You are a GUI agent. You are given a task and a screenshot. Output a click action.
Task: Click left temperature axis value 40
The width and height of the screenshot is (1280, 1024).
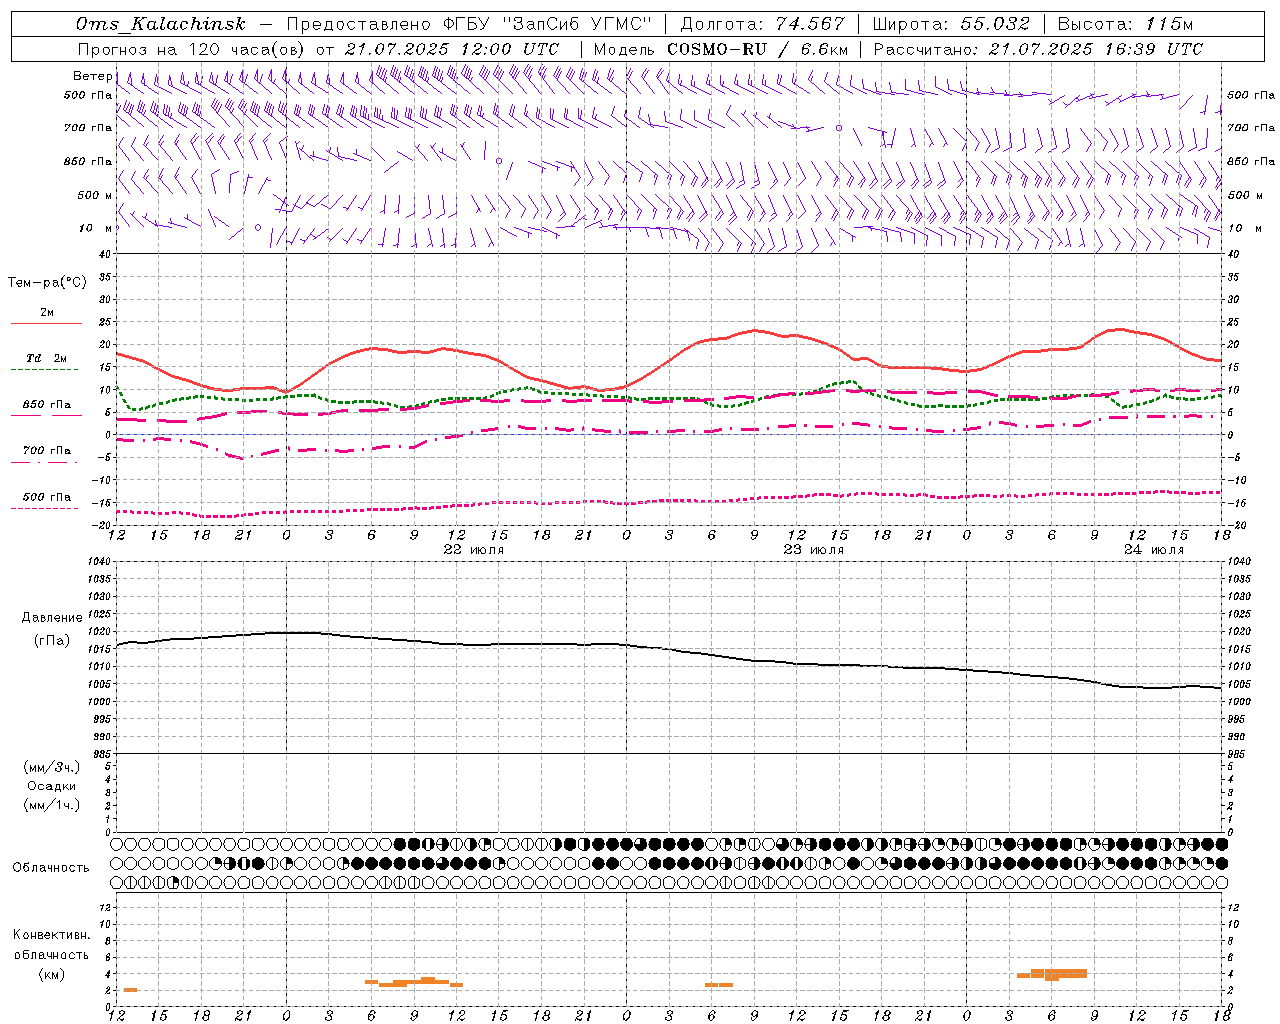pyautogui.click(x=106, y=255)
